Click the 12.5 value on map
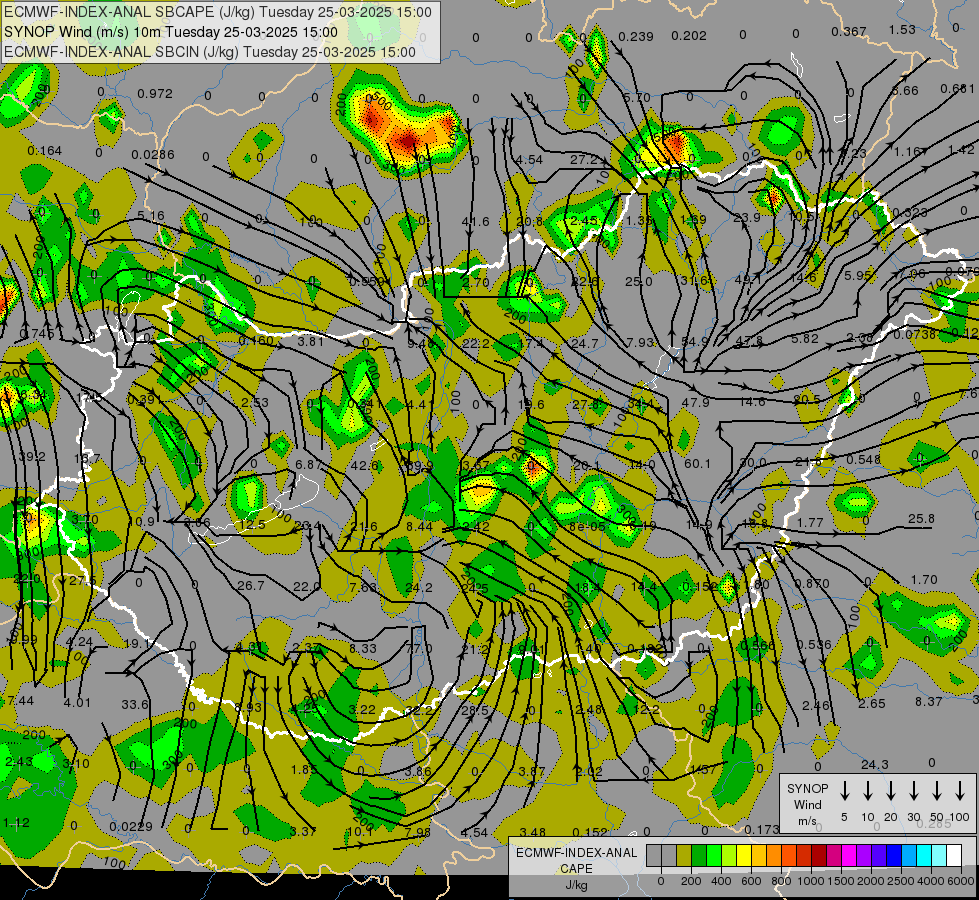979x900 pixels. [252, 525]
